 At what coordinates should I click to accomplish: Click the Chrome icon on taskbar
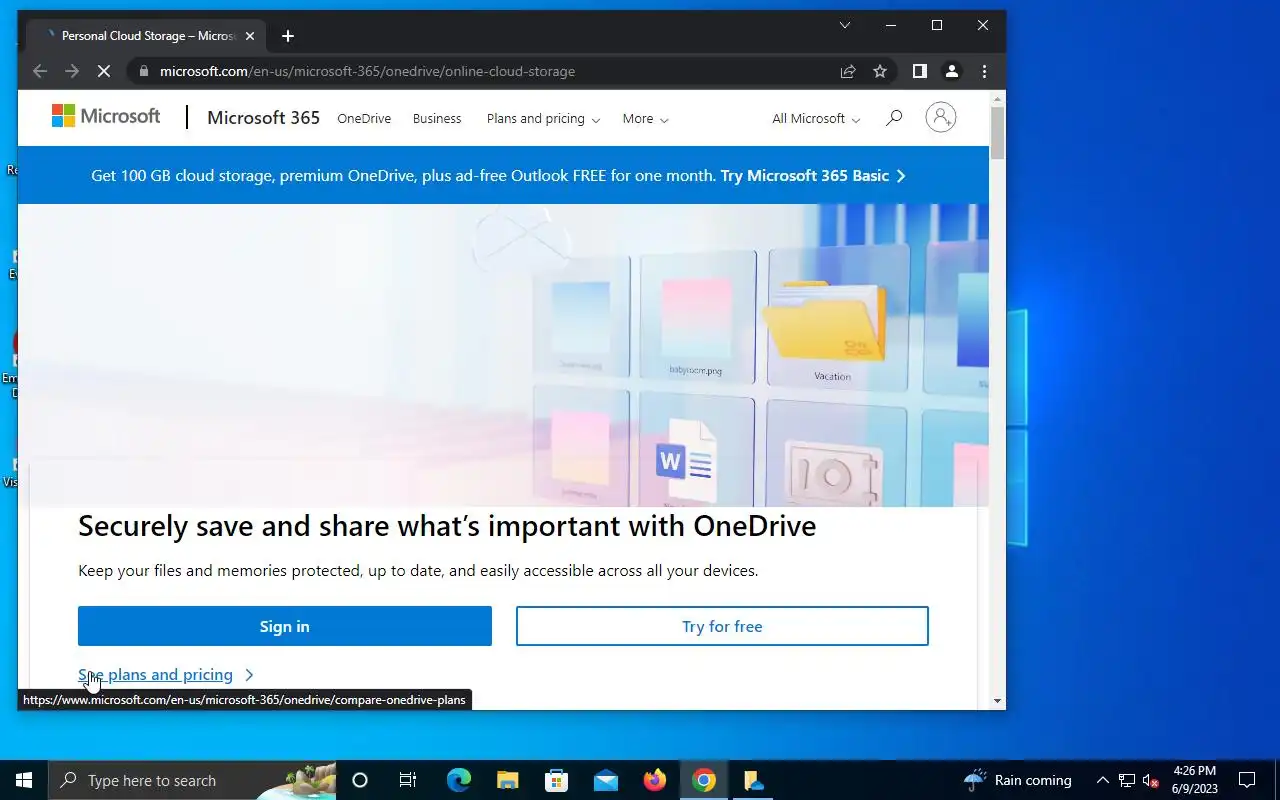[704, 780]
